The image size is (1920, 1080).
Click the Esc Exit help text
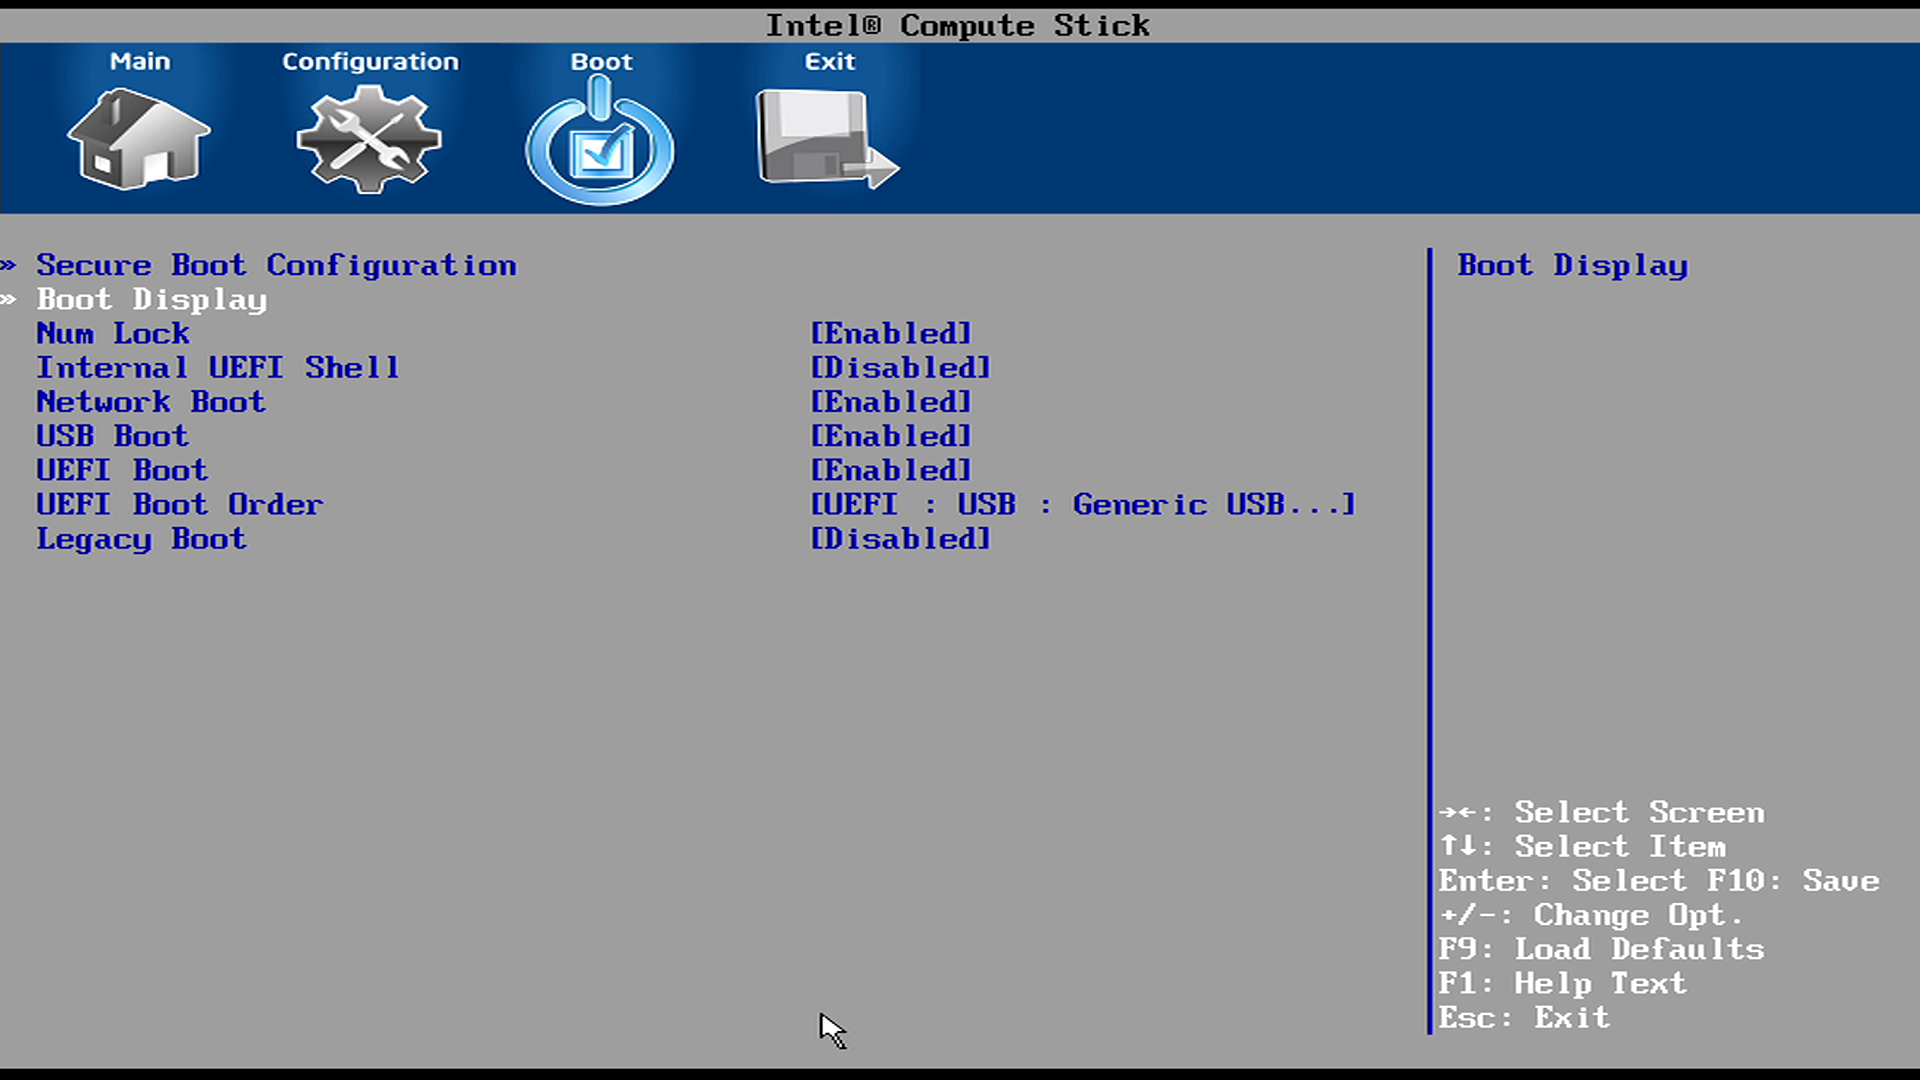(x=1524, y=1018)
